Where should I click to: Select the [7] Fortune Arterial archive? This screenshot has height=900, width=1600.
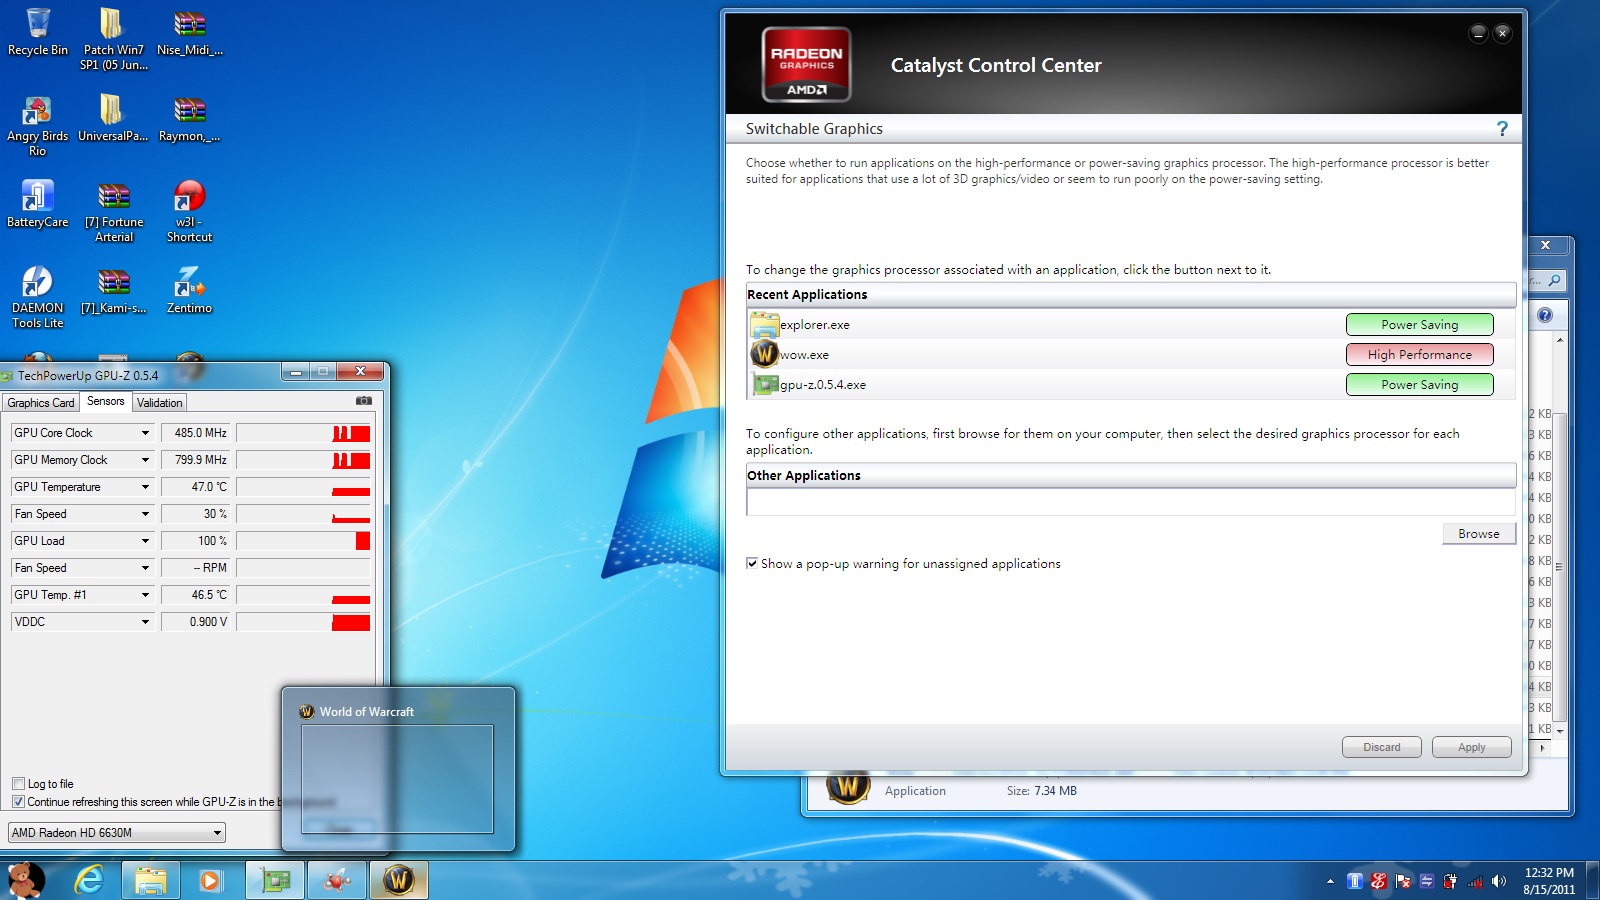pyautogui.click(x=113, y=212)
